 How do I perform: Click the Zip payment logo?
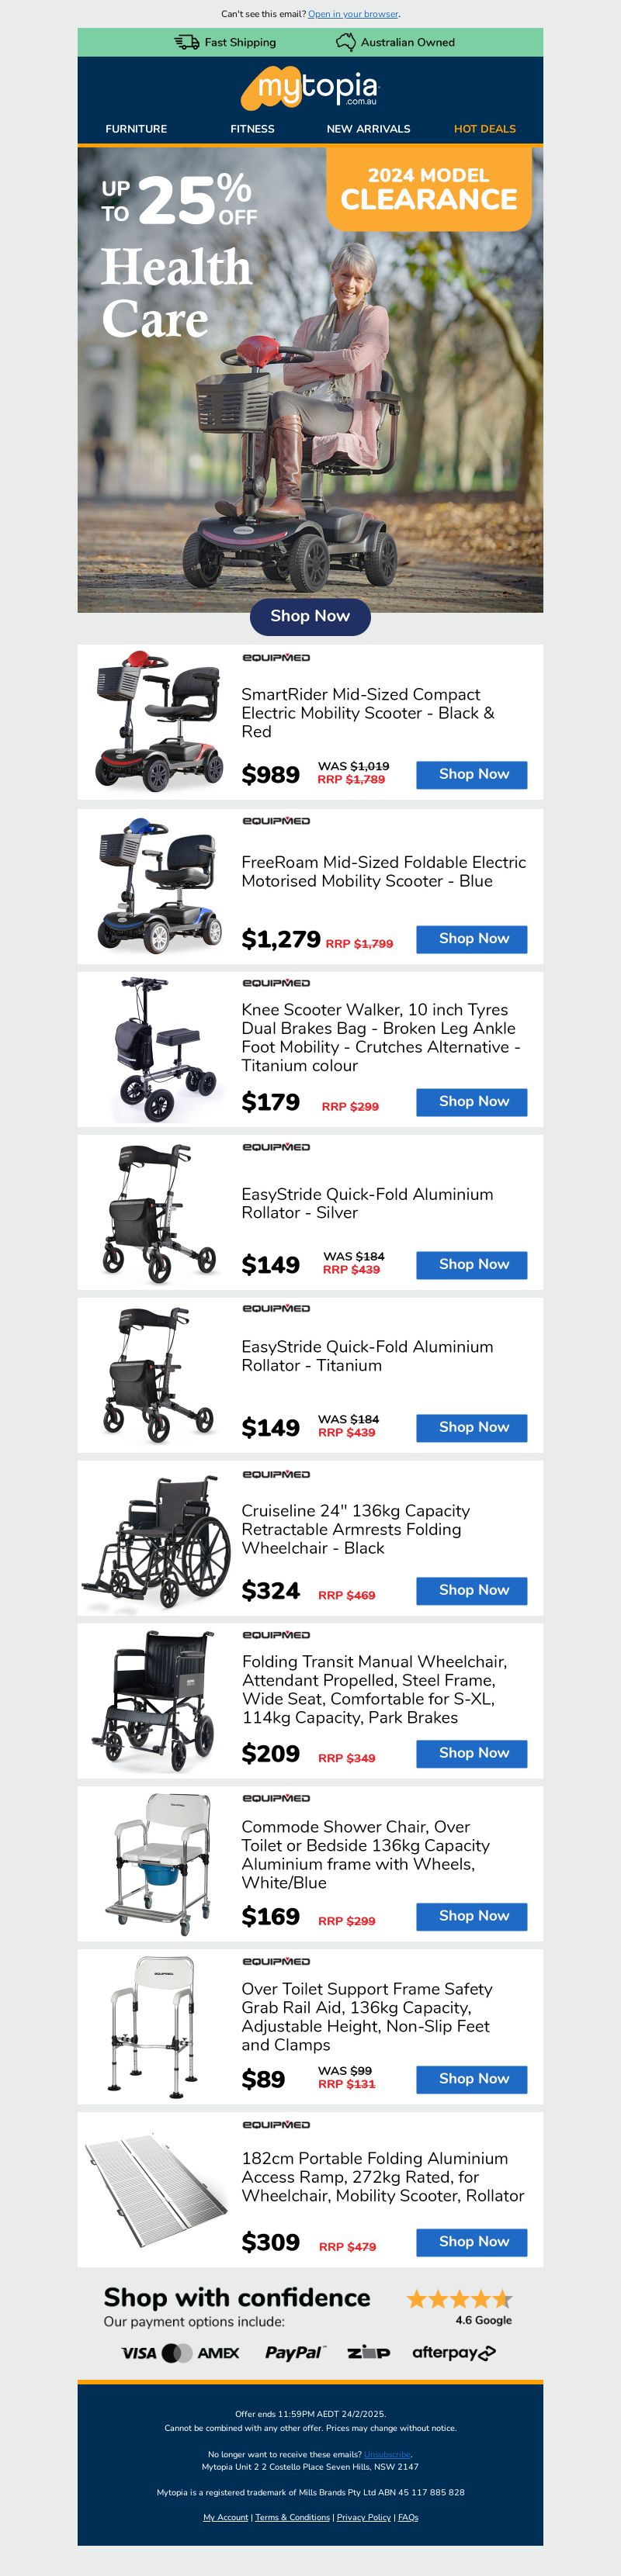(368, 2352)
